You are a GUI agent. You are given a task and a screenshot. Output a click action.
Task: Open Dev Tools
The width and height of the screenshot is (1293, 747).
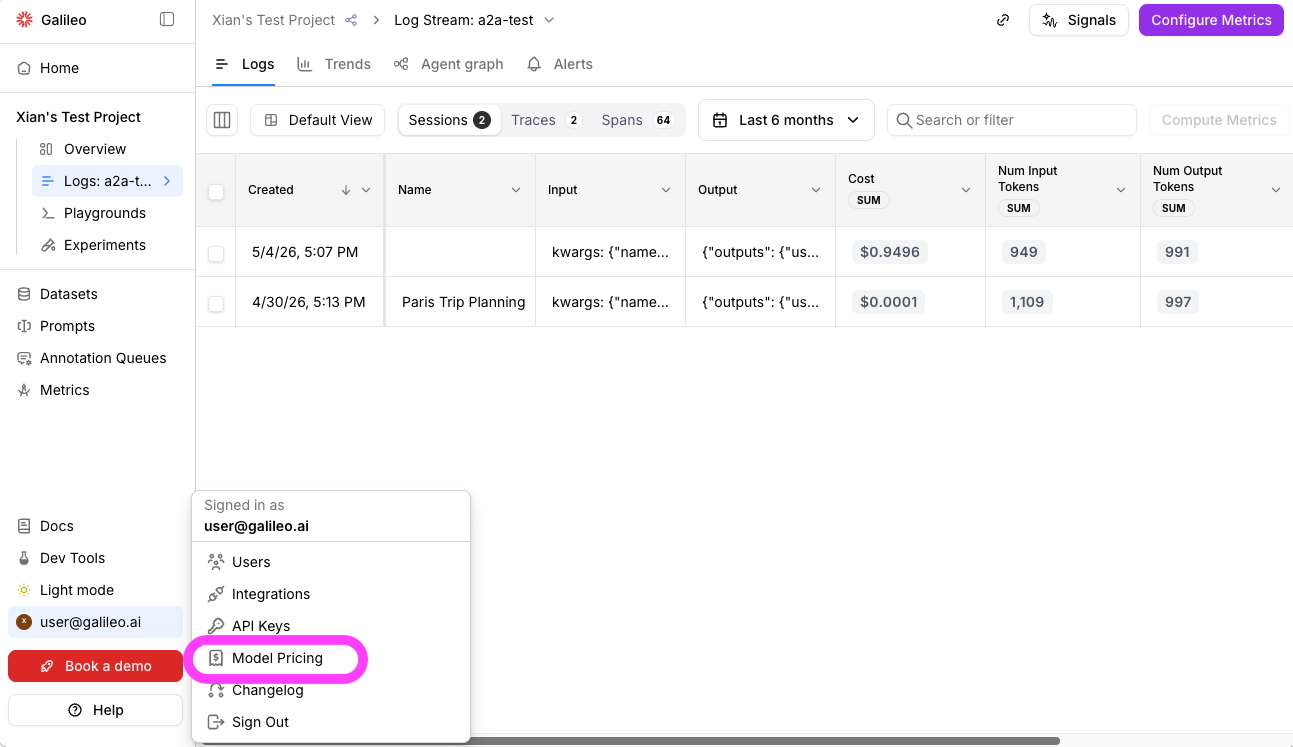click(72, 558)
